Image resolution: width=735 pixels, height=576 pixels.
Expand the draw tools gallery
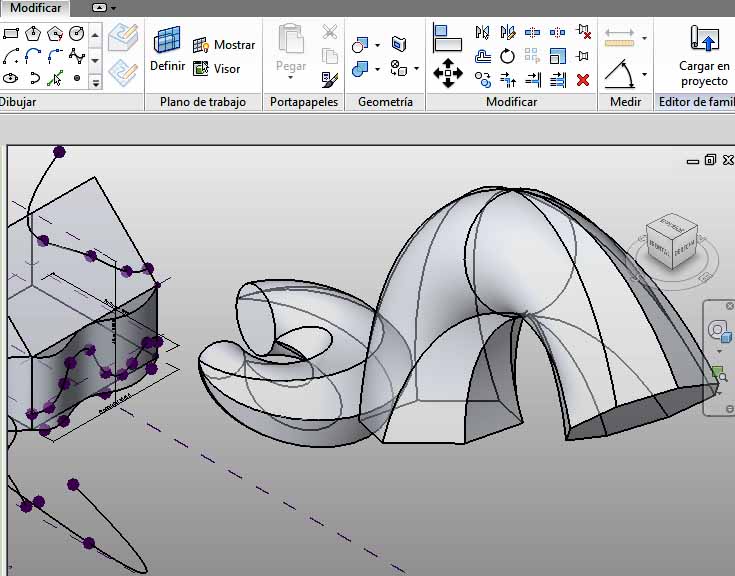point(95,83)
